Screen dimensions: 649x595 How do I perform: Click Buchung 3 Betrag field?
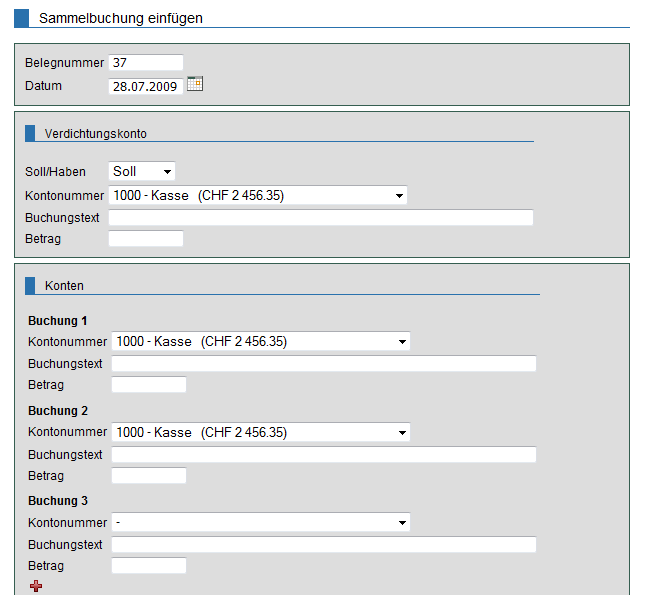point(148,566)
